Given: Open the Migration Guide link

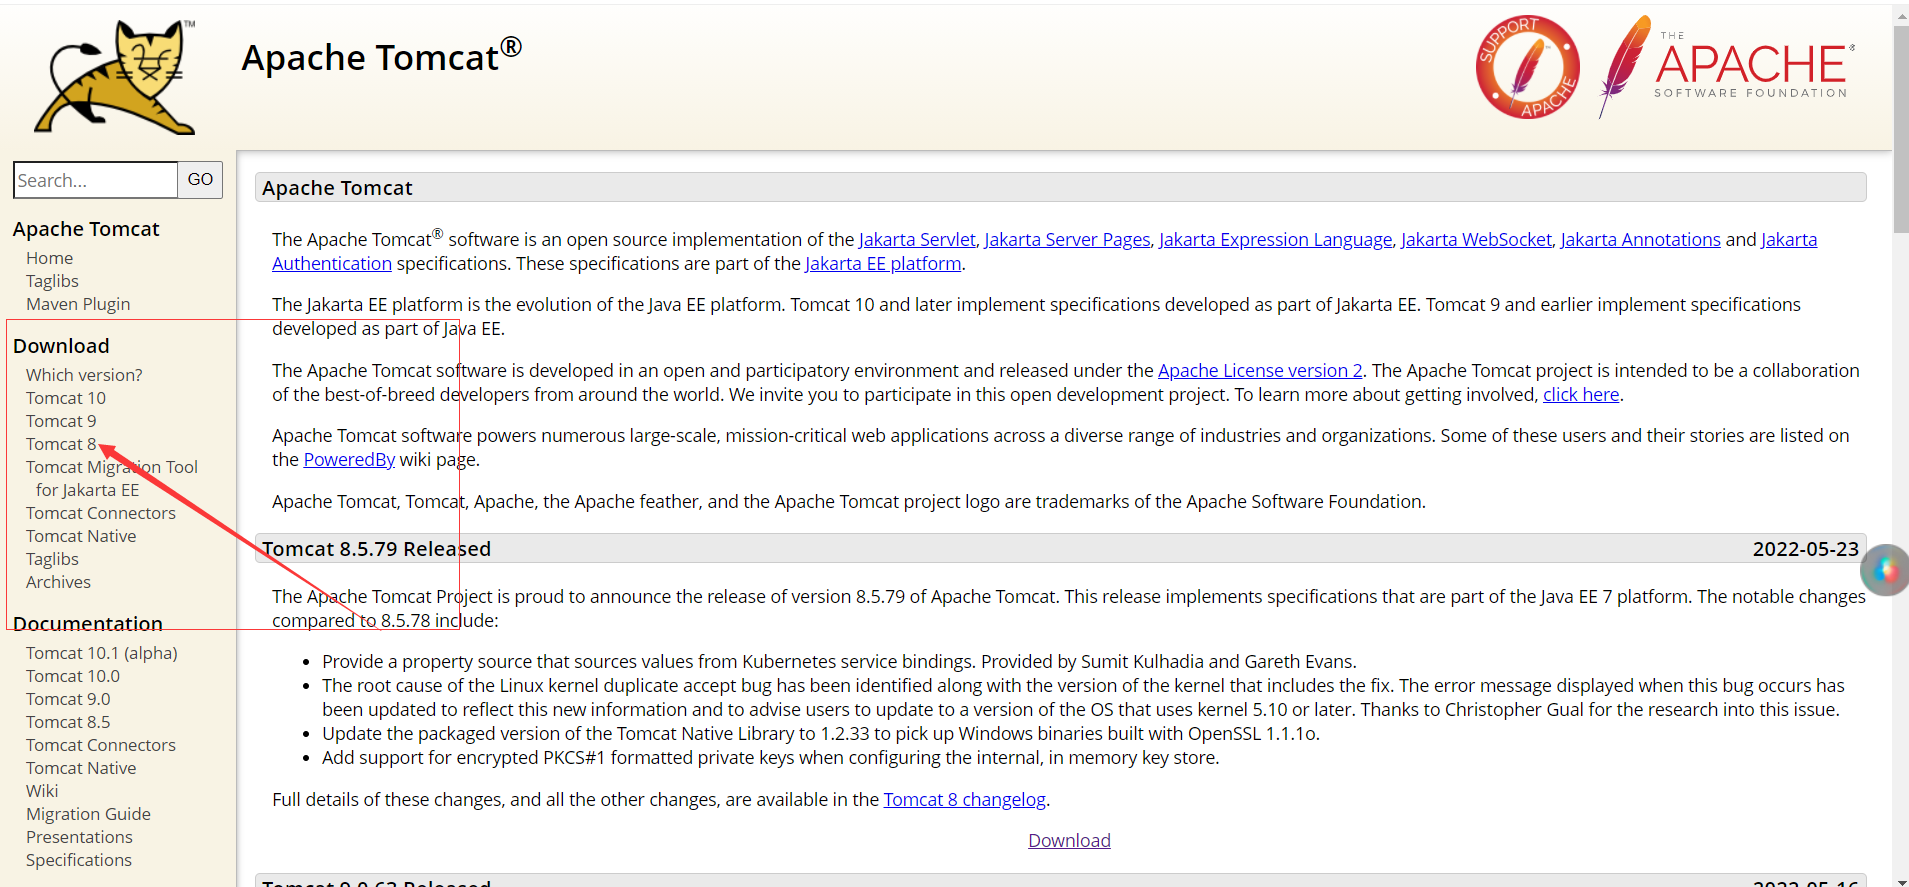Looking at the screenshot, I should coord(88,814).
